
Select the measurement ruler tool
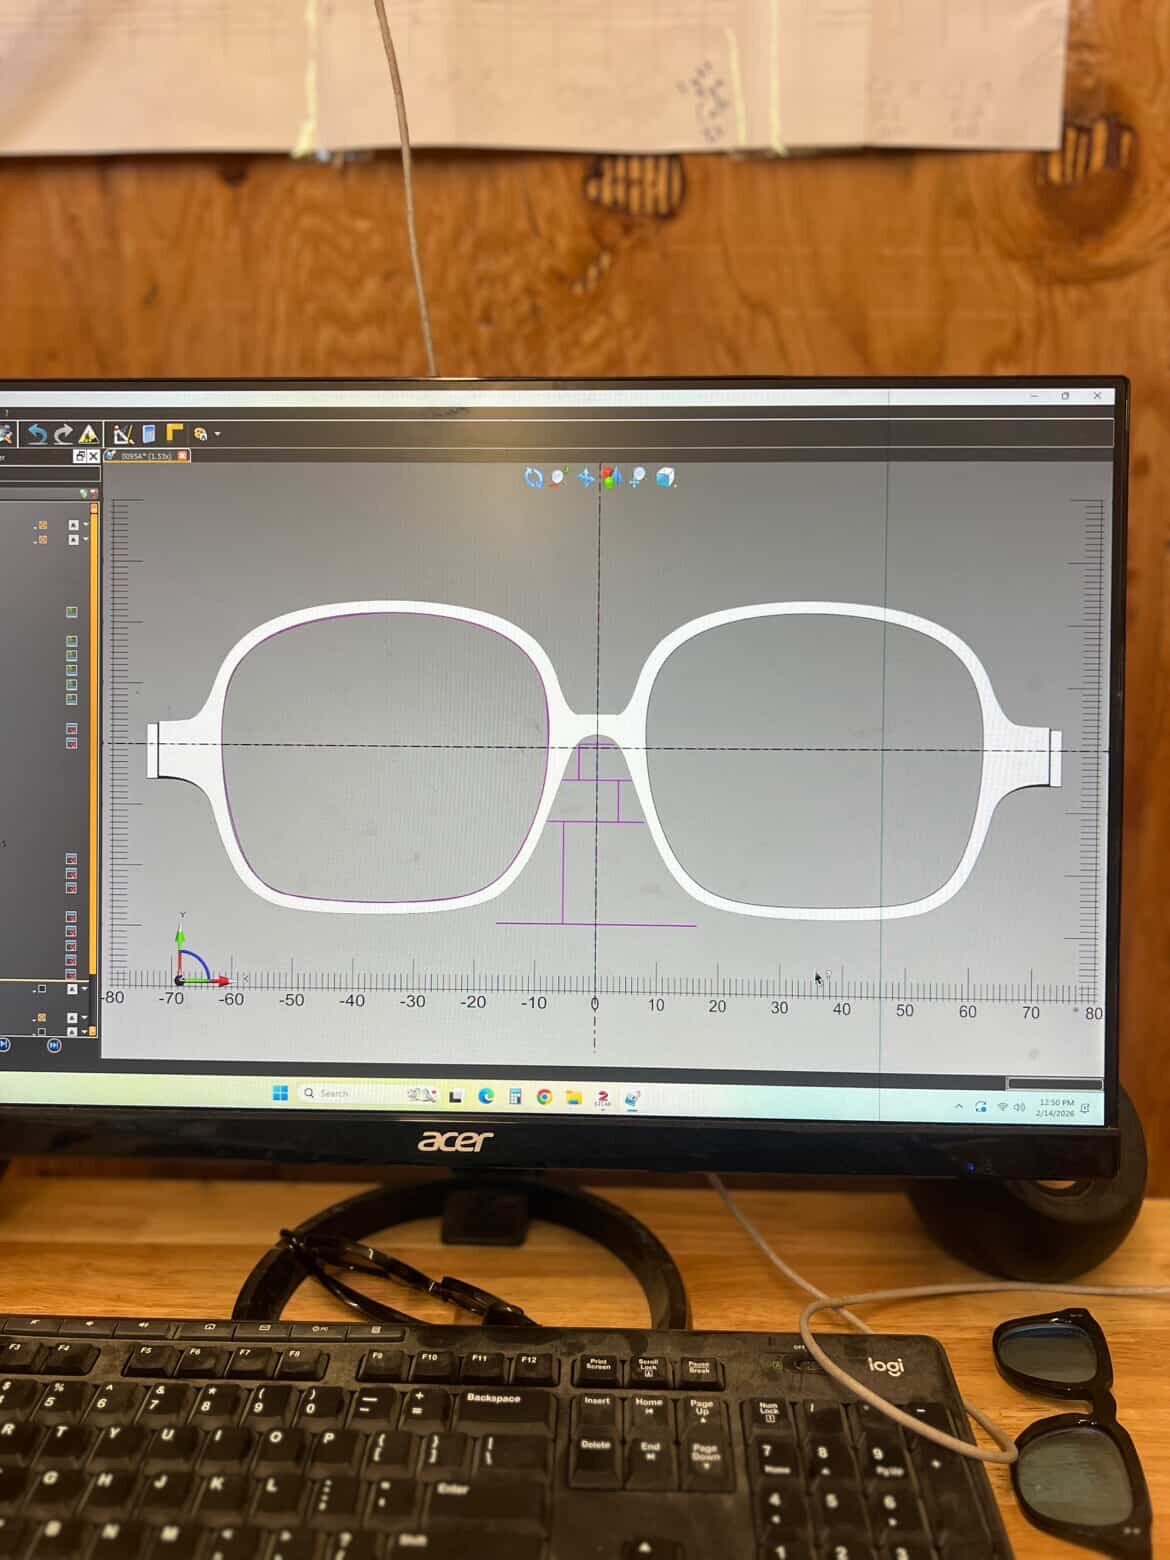point(123,433)
